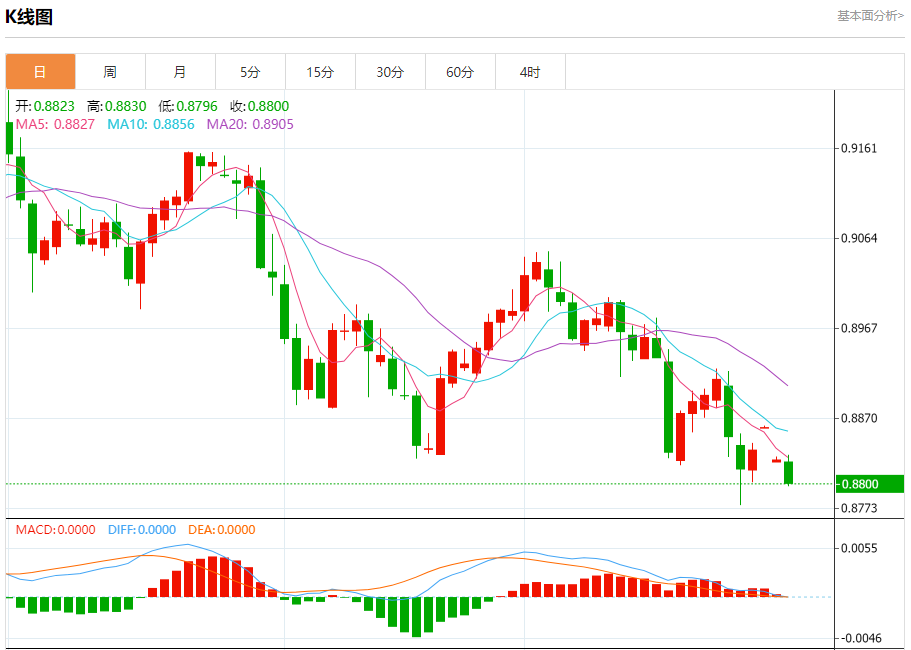Open the 15分 interval tab

click(320, 71)
